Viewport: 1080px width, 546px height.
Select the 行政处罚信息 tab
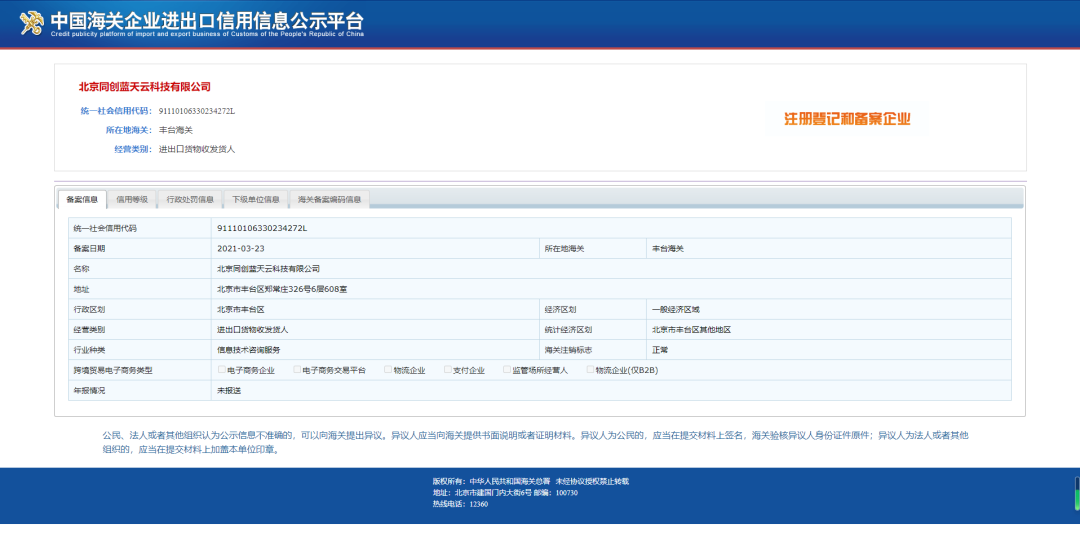(190, 199)
